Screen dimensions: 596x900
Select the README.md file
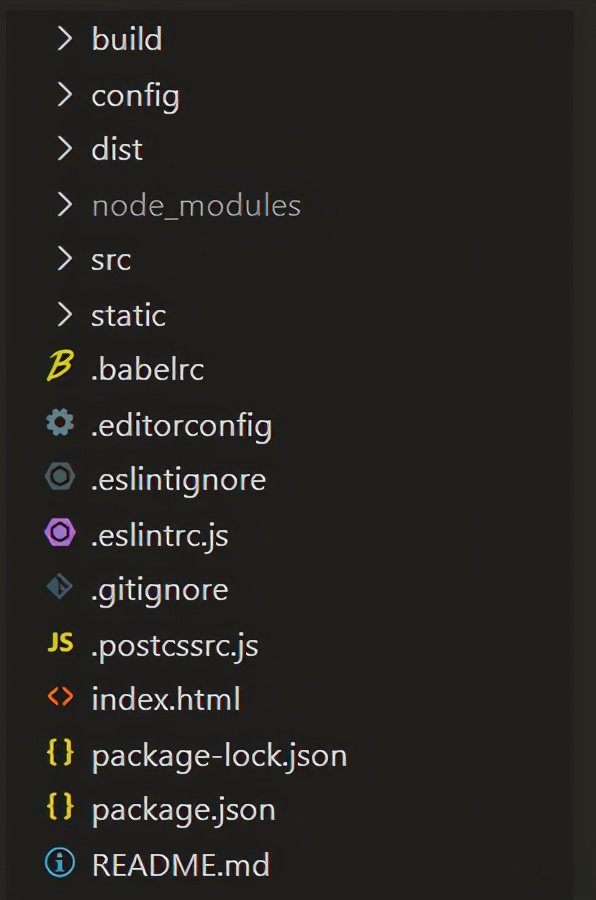click(x=181, y=864)
